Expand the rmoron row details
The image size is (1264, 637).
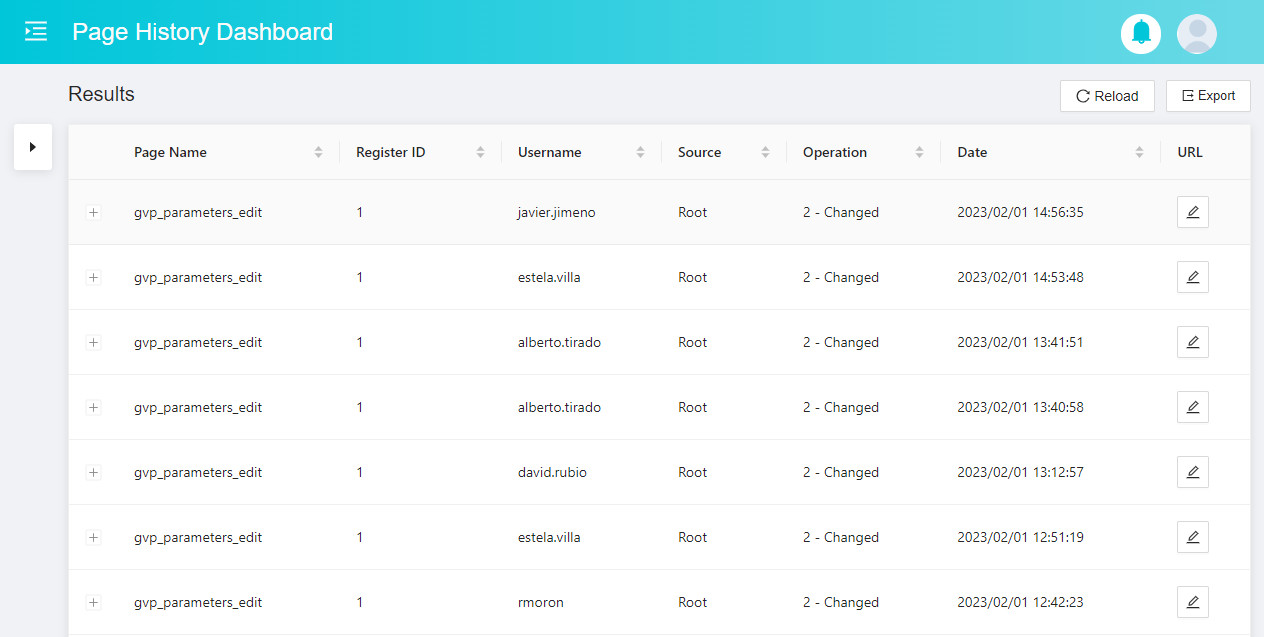[94, 602]
